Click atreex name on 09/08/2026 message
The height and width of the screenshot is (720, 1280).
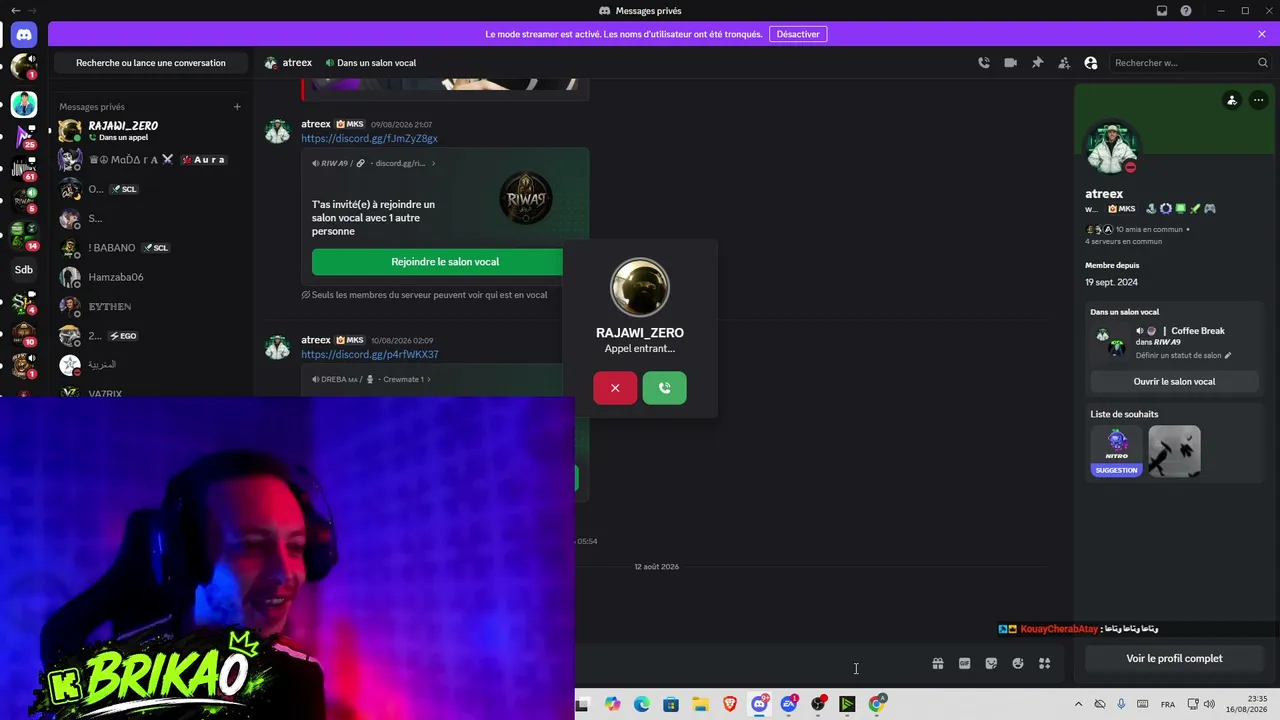316,124
